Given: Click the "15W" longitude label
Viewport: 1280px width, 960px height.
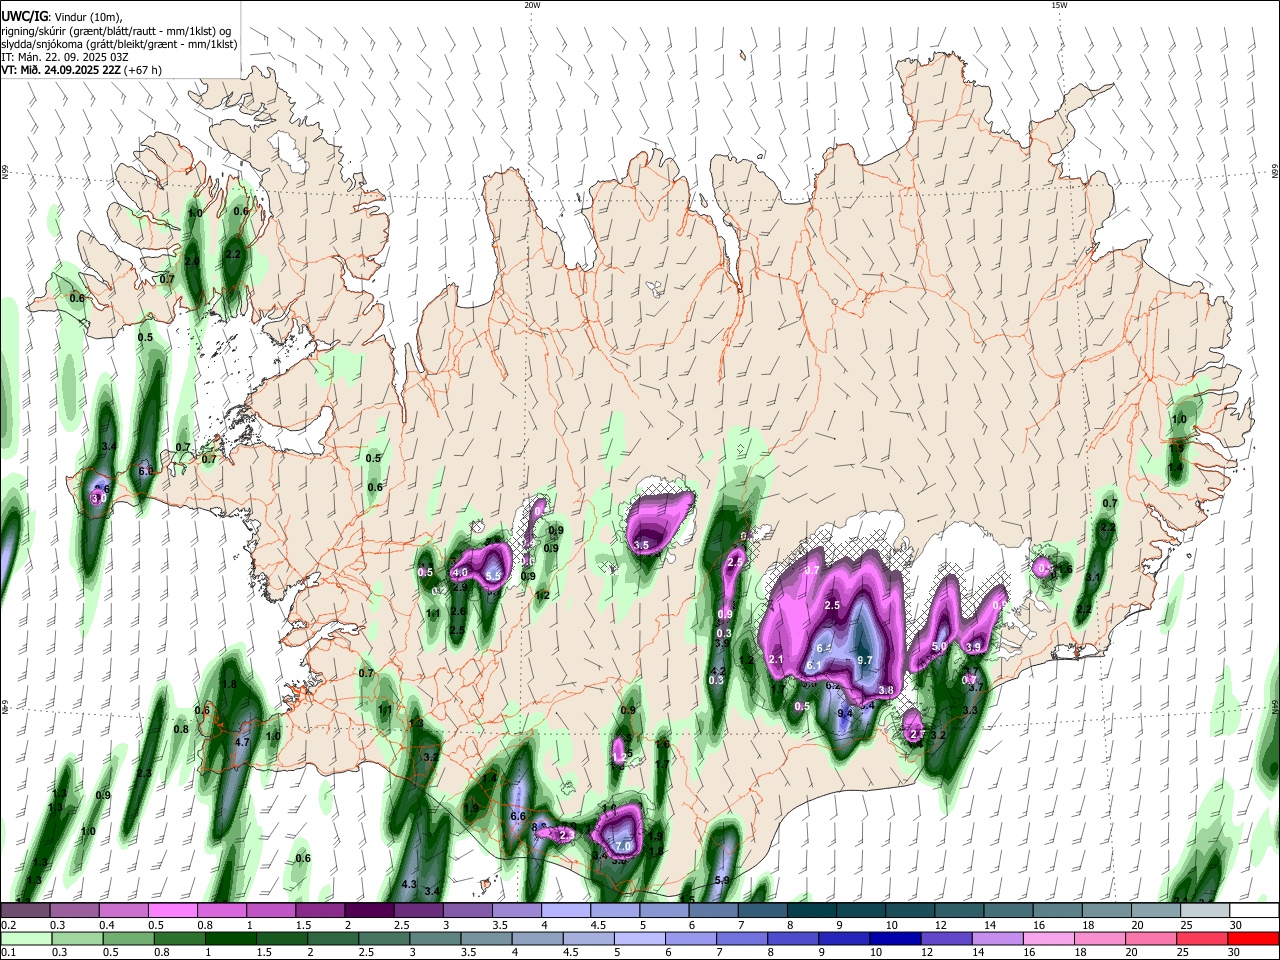Looking at the screenshot, I should click(1058, 5).
